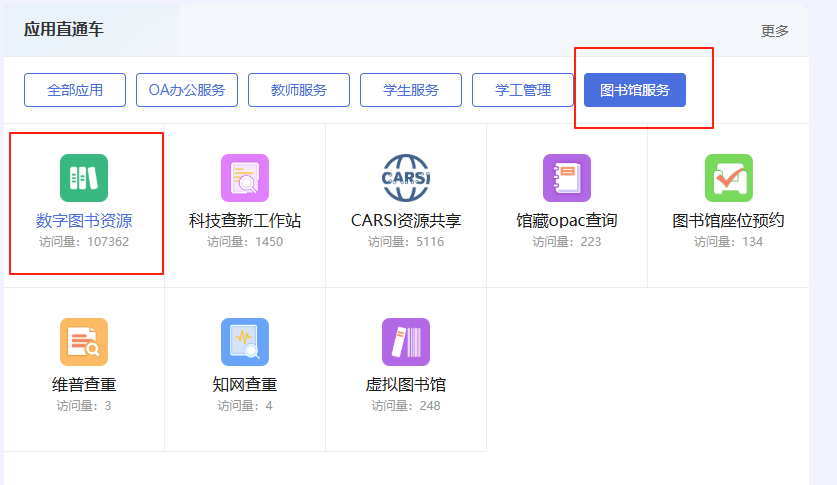Screen dimensions: 837x485
Task: Open the green 图书馆座位预约 seat icon
Action: pyautogui.click(x=729, y=178)
